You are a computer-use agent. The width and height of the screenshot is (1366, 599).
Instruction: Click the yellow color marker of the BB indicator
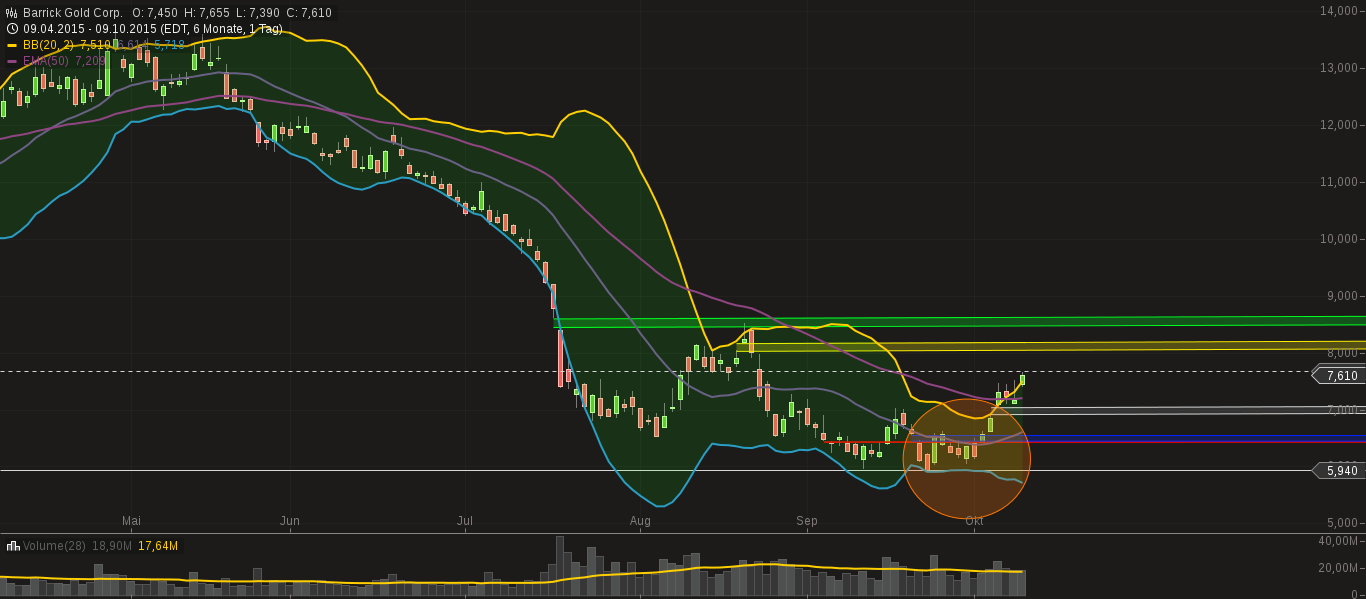pyautogui.click(x=10, y=44)
